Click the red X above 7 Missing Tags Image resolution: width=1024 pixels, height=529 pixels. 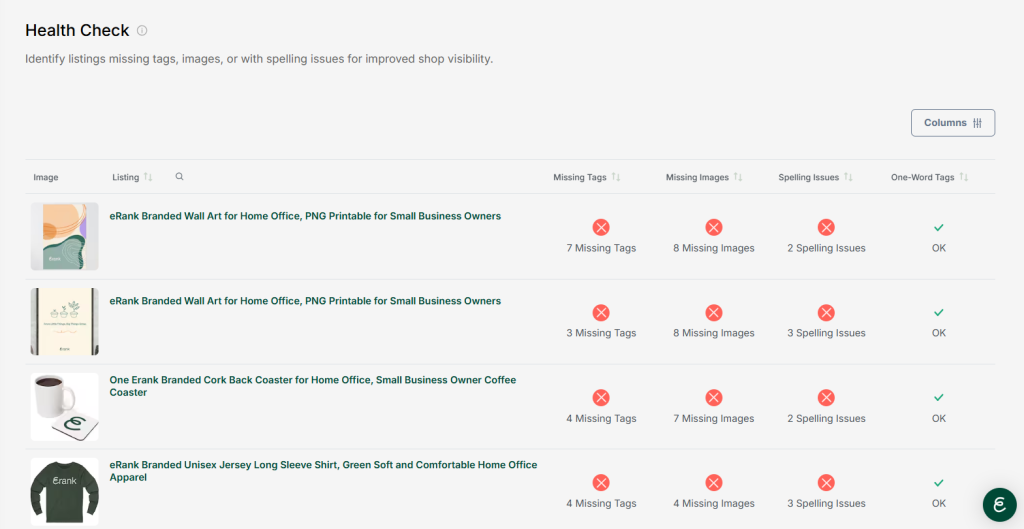[601, 228]
